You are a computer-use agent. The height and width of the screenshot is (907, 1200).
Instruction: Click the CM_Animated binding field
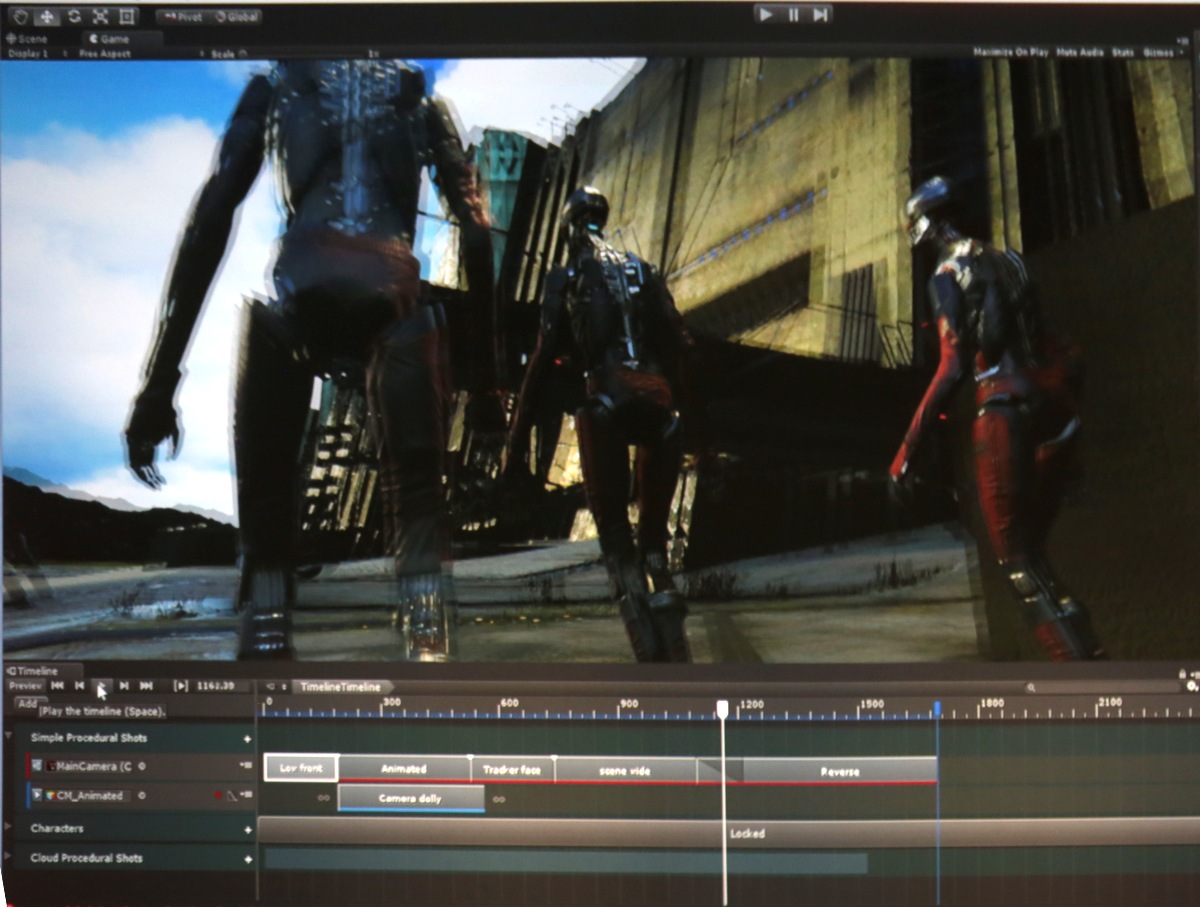pyautogui.click(x=89, y=796)
